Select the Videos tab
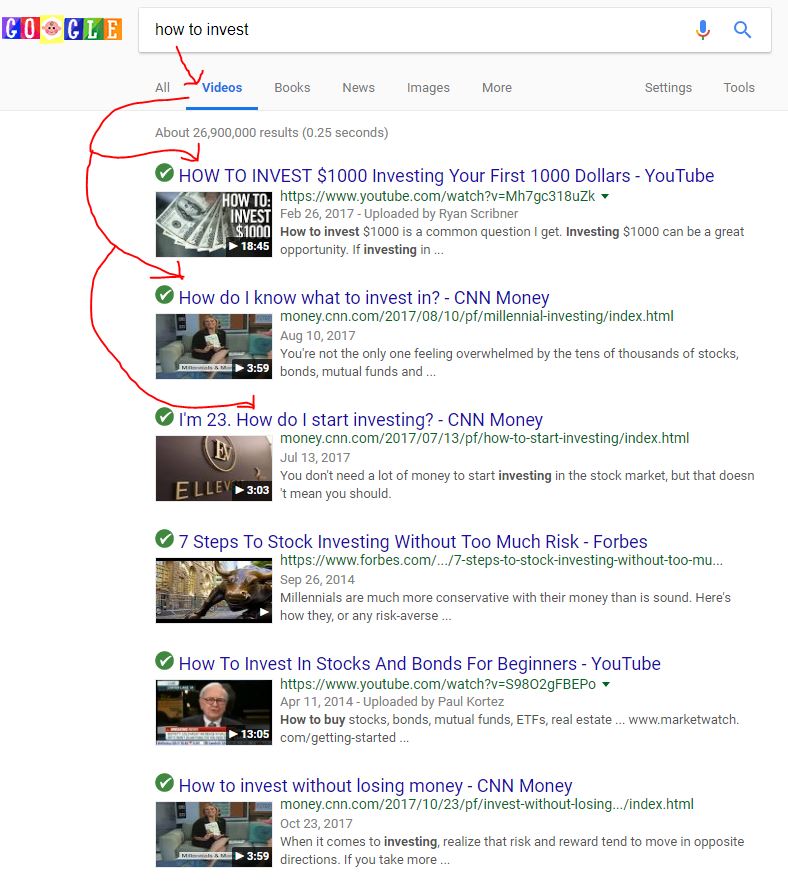 pos(222,88)
